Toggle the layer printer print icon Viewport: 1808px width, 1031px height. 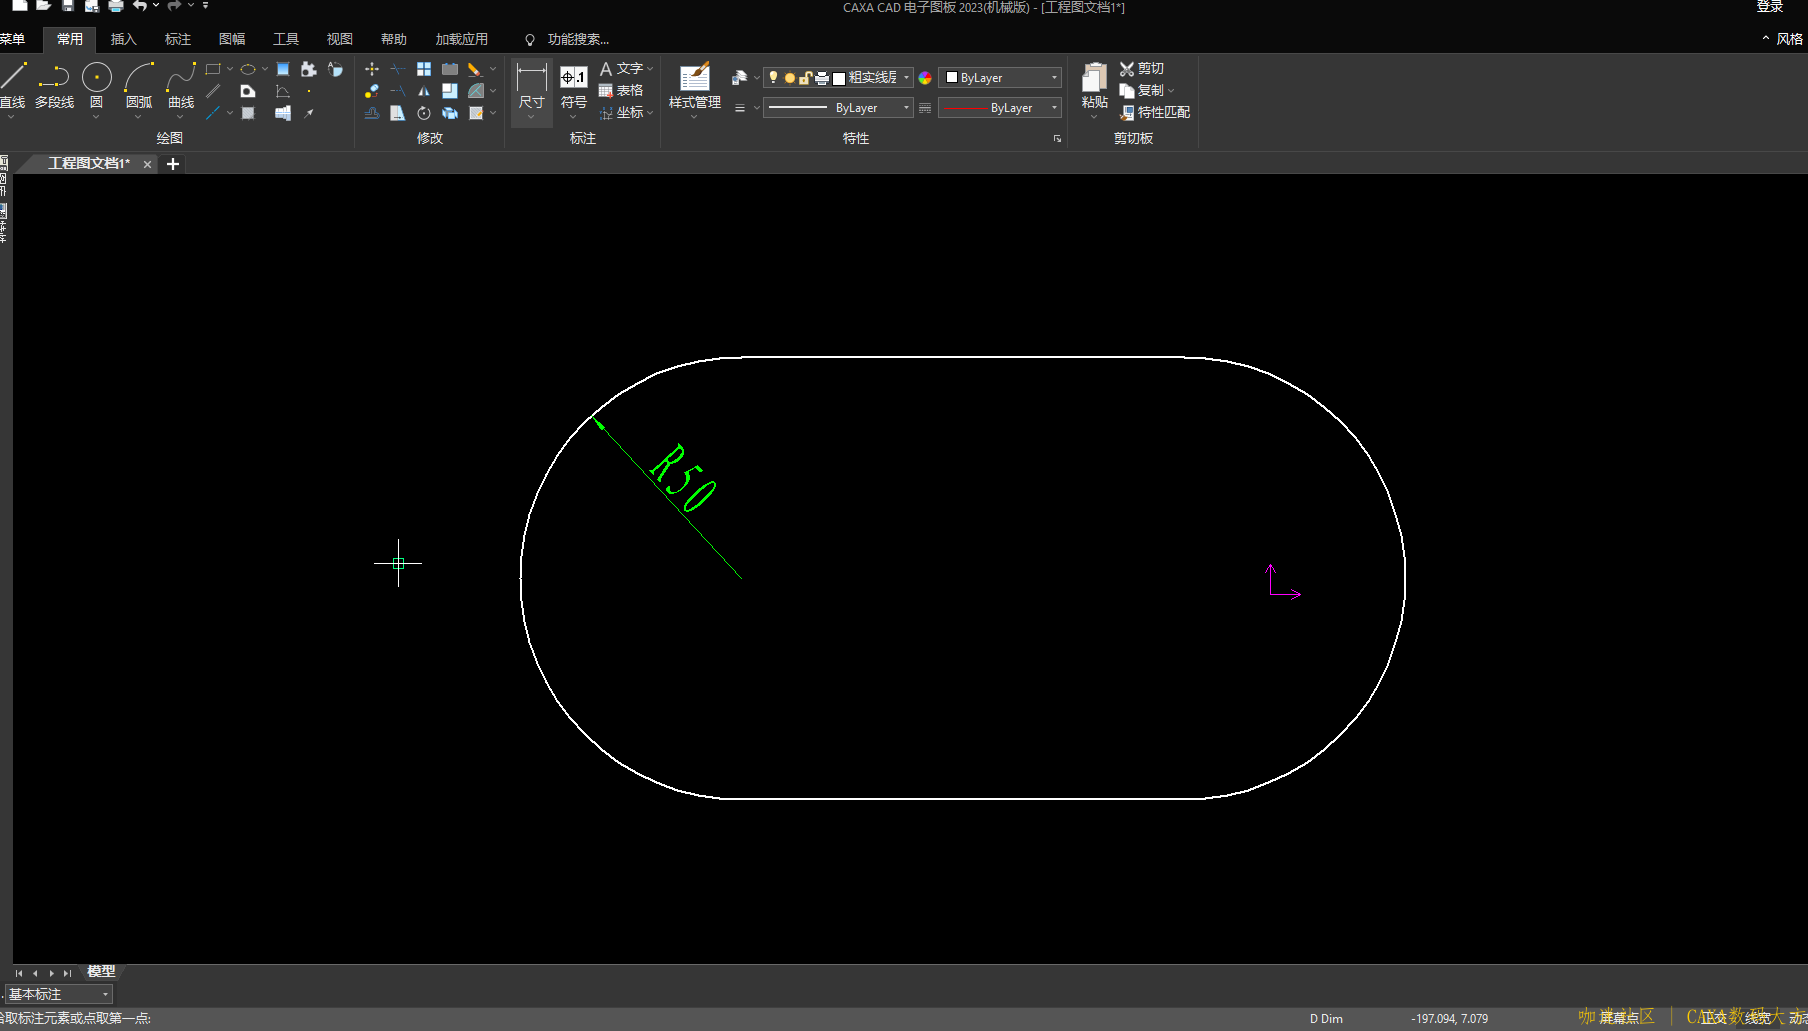(822, 77)
